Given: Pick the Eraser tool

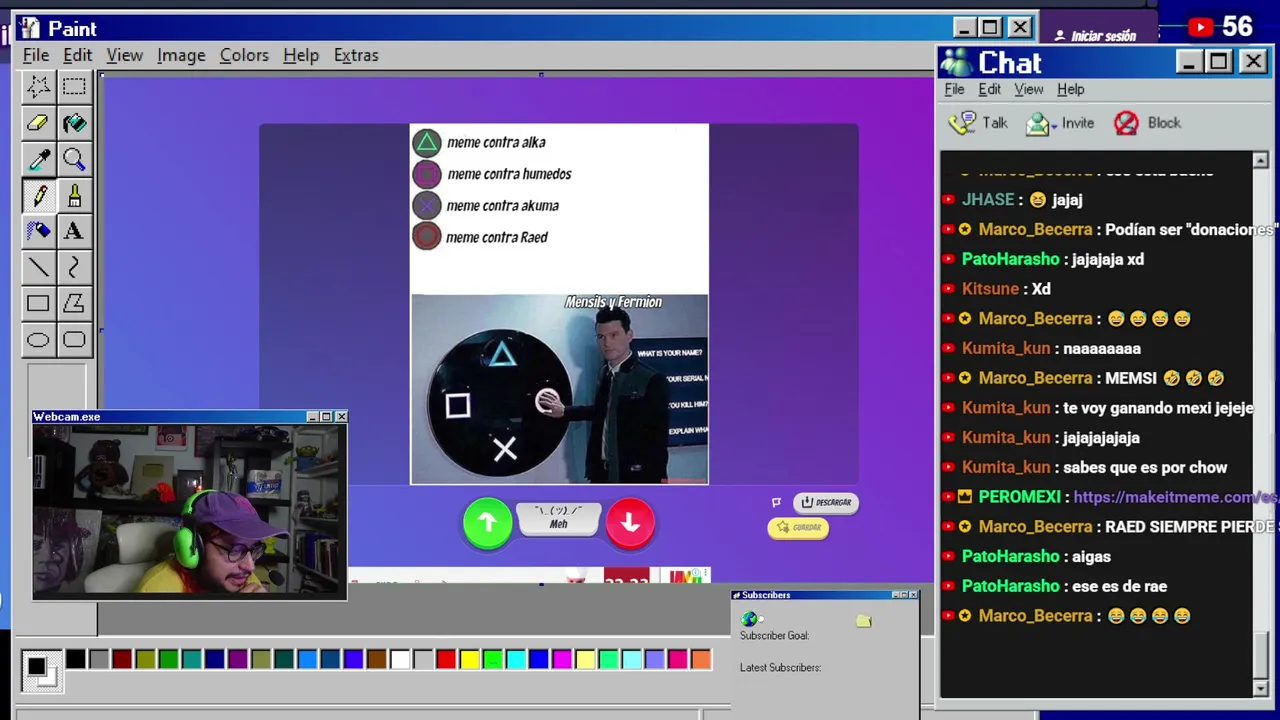Looking at the screenshot, I should click(x=38, y=123).
